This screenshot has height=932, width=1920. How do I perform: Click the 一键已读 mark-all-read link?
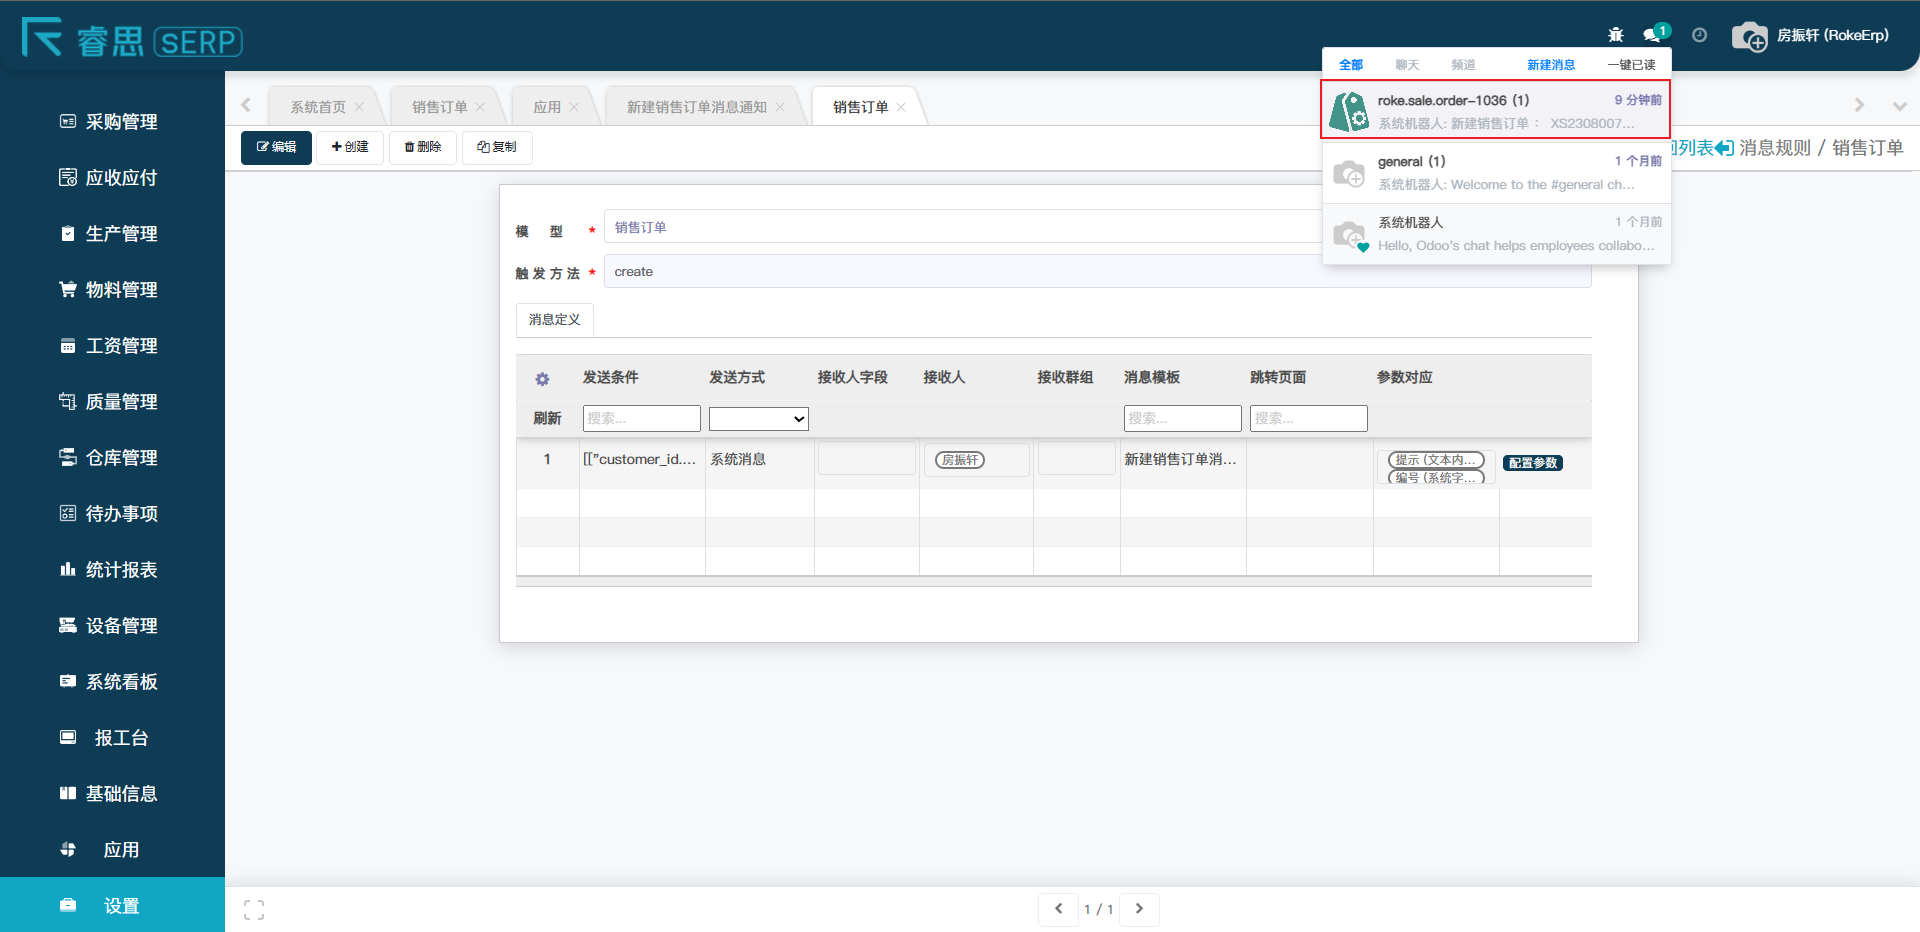click(x=1631, y=65)
